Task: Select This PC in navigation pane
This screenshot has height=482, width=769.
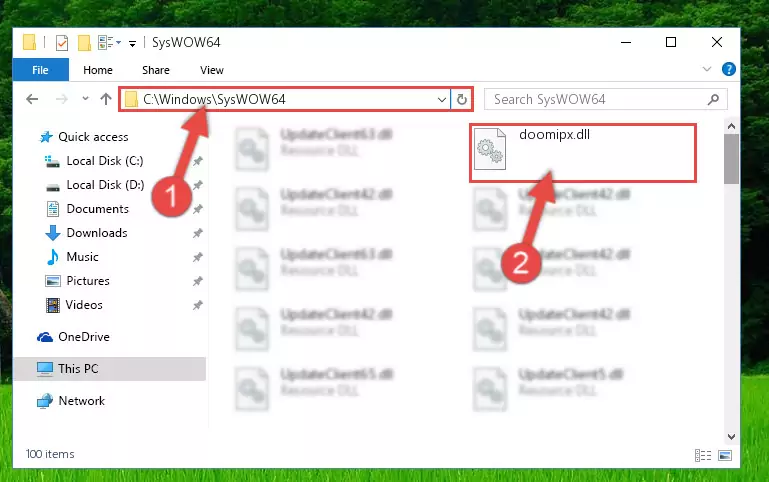Action: [x=78, y=369]
